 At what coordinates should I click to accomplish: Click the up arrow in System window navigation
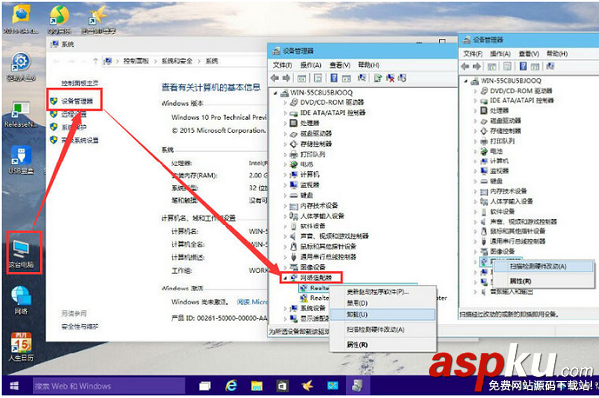pos(96,61)
